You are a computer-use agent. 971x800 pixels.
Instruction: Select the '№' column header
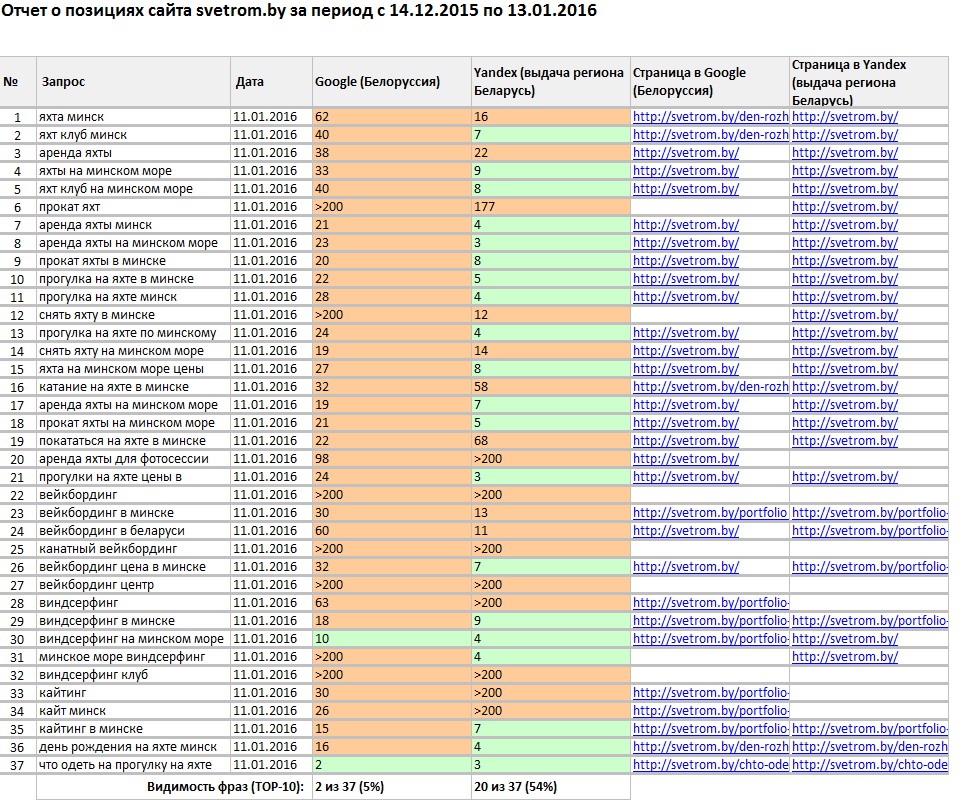coord(18,82)
